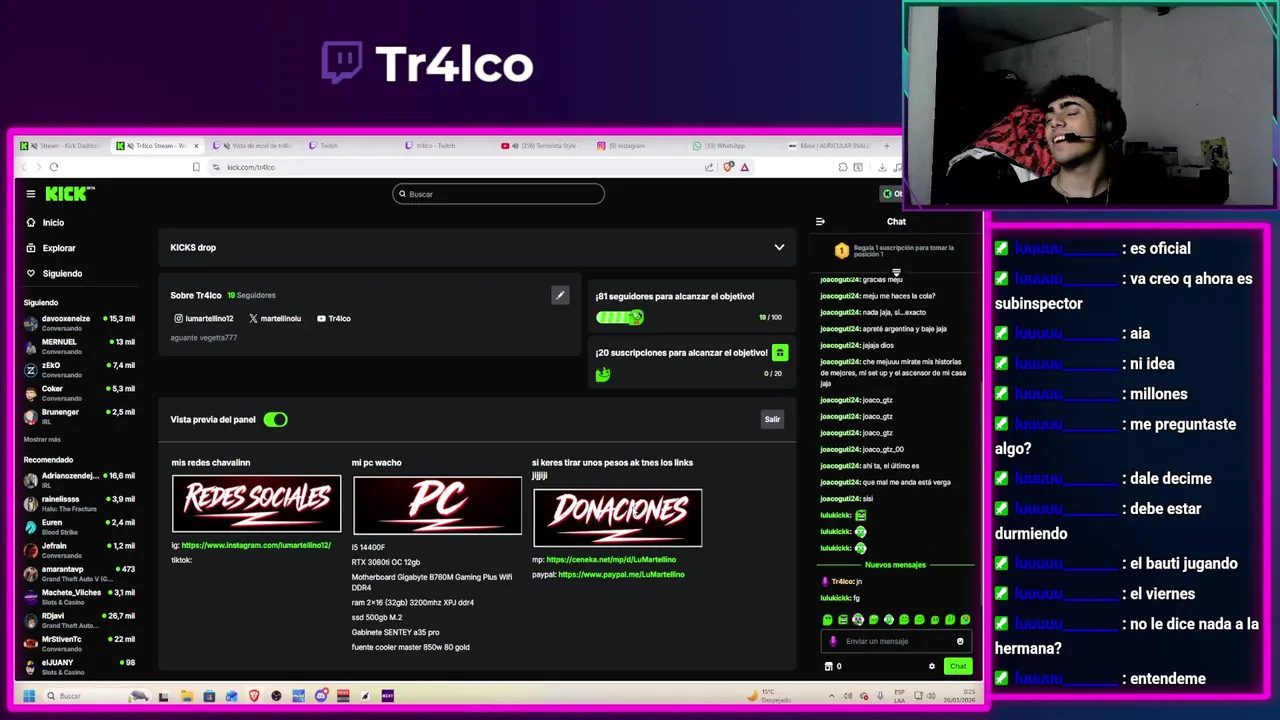Open a new browser tab with plus
The width and height of the screenshot is (1280, 720).
pos(886,145)
